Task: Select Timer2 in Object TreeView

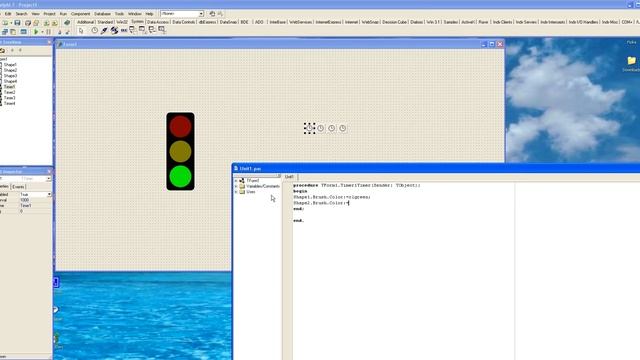Action: (9, 92)
